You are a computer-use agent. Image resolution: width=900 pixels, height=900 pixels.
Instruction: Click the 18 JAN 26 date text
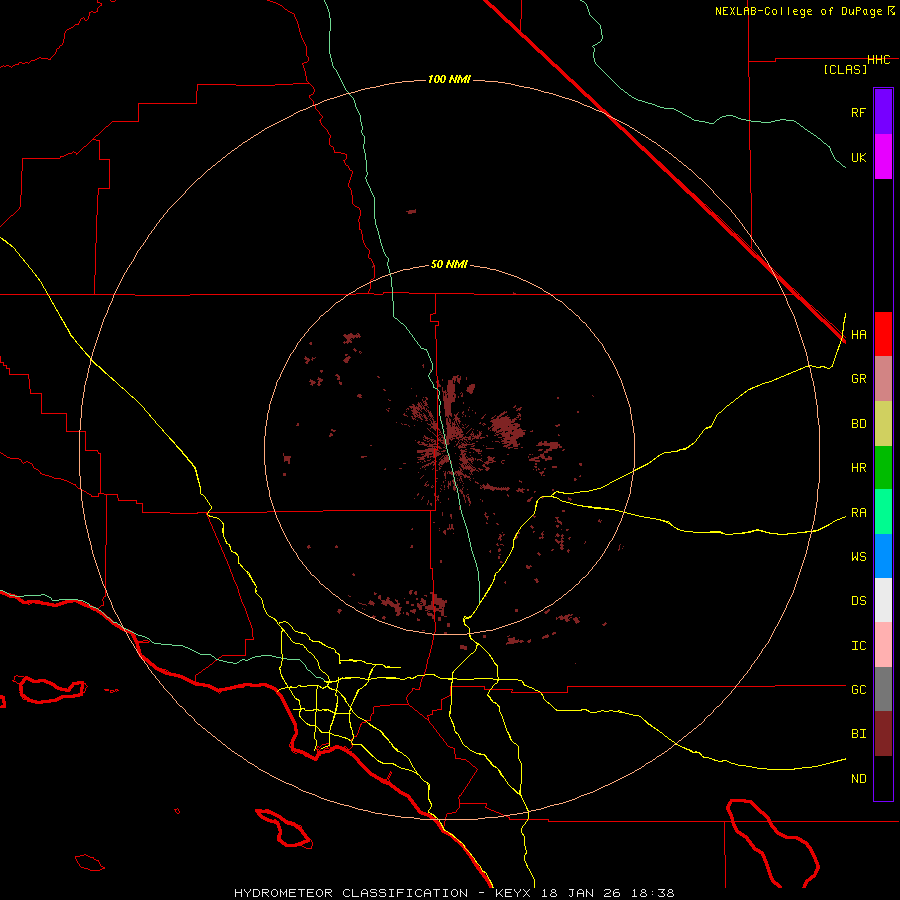(x=581, y=893)
